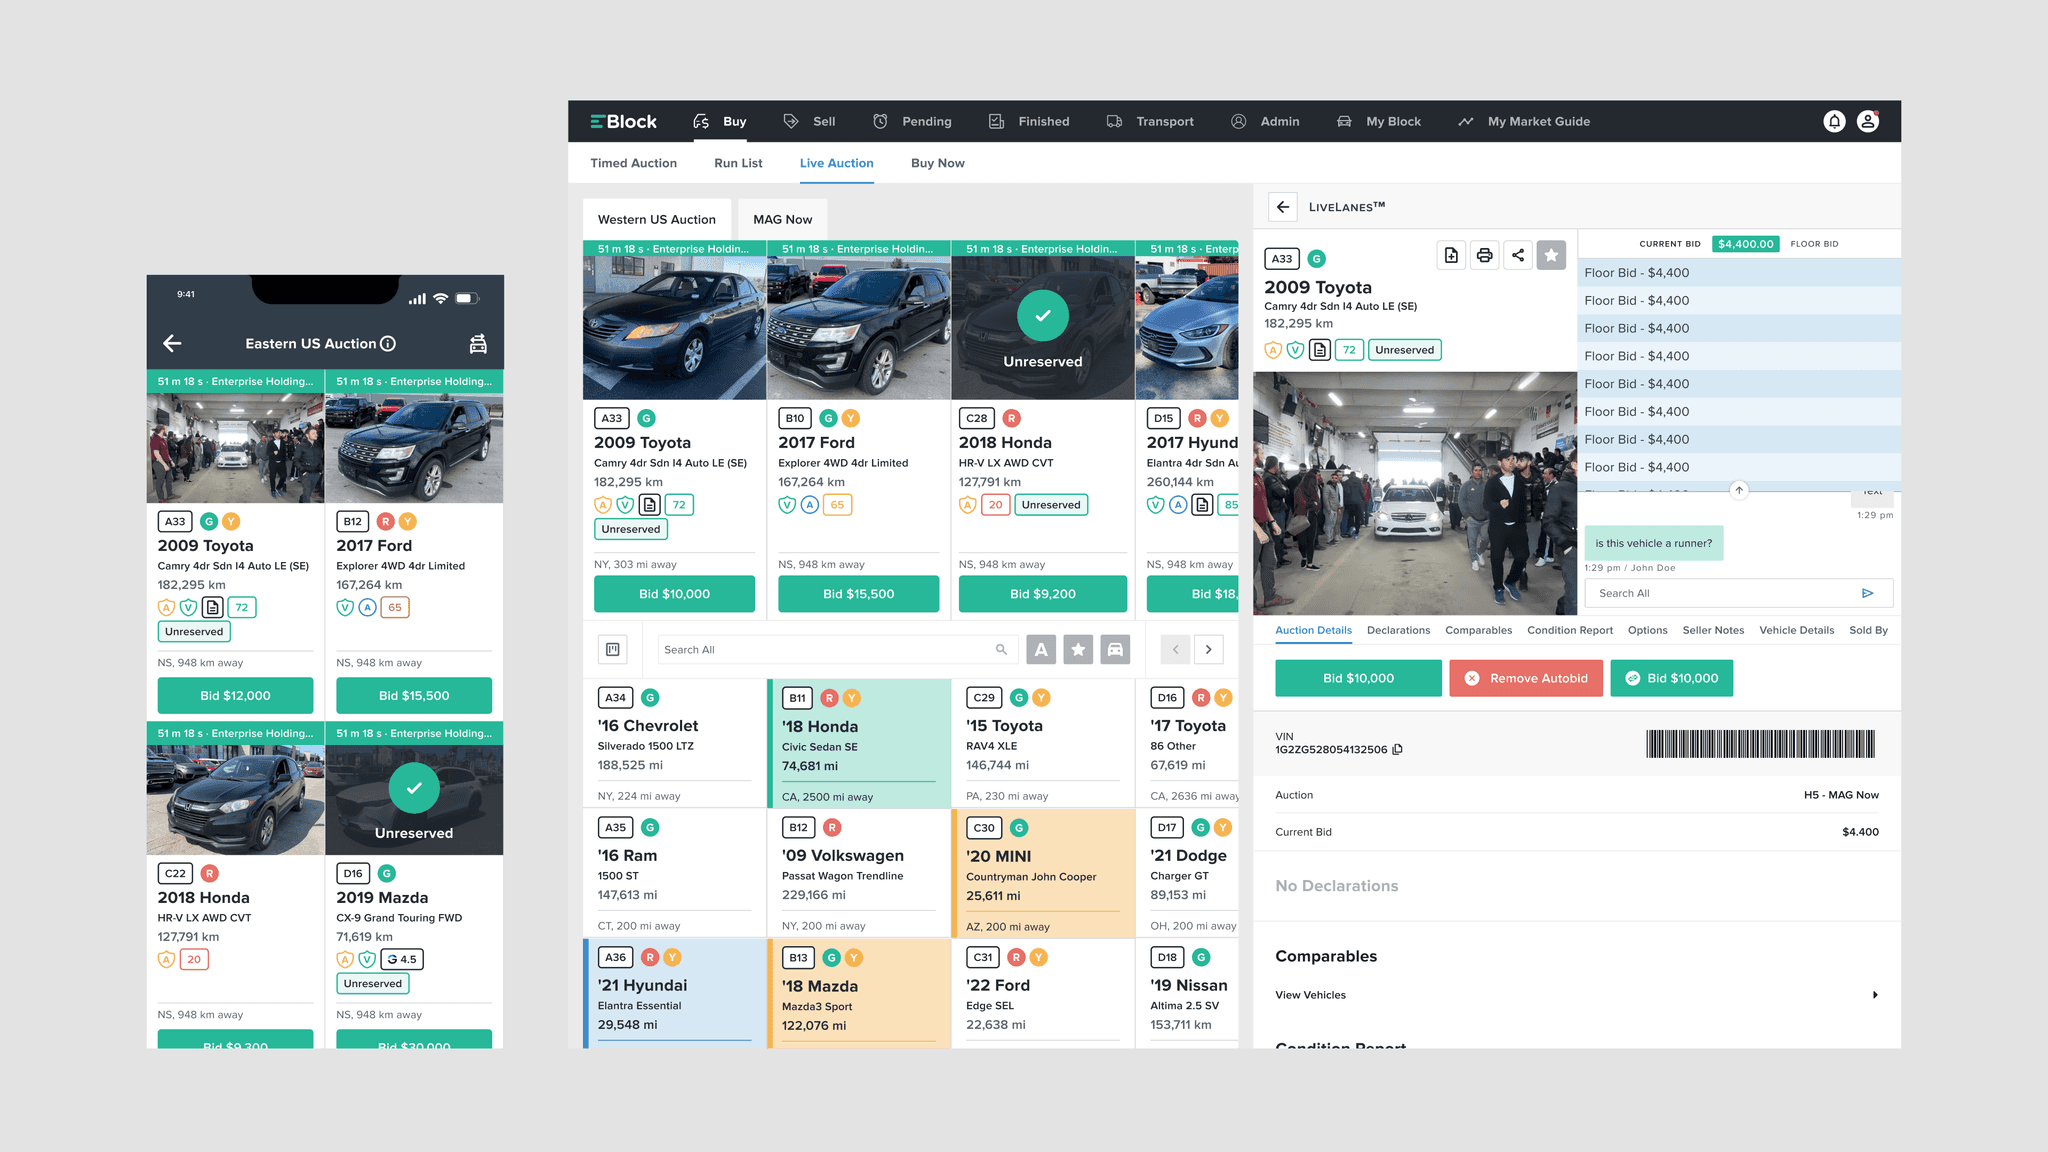Click the add document icon in LiveLanes
Viewport: 2048px width, 1152px height.
pyautogui.click(x=1451, y=256)
